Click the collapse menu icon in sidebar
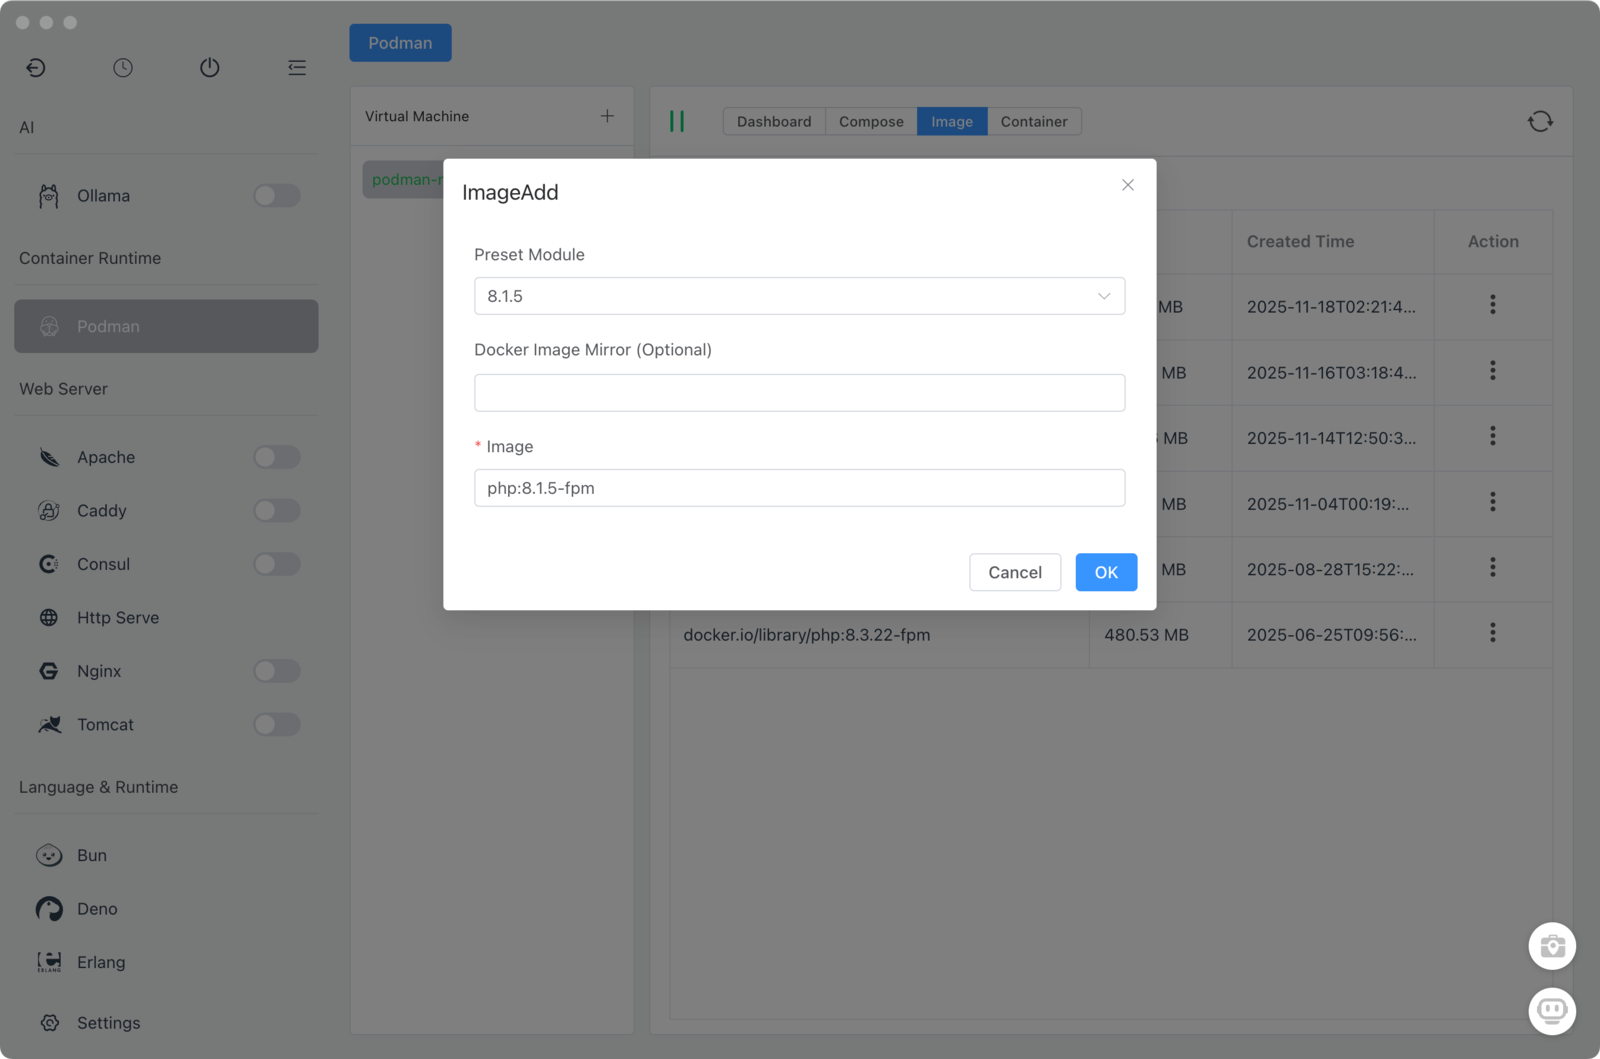Image resolution: width=1600 pixels, height=1059 pixels. tap(297, 67)
